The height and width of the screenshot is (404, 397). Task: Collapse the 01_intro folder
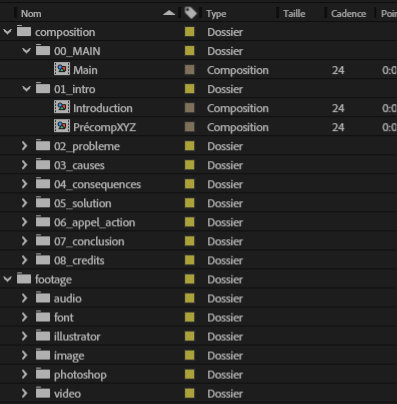tap(26, 89)
